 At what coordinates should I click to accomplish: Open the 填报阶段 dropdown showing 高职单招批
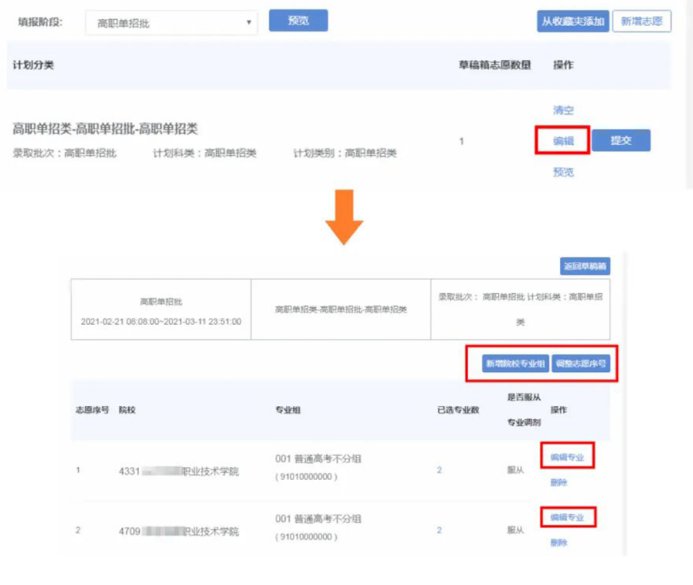171,22
